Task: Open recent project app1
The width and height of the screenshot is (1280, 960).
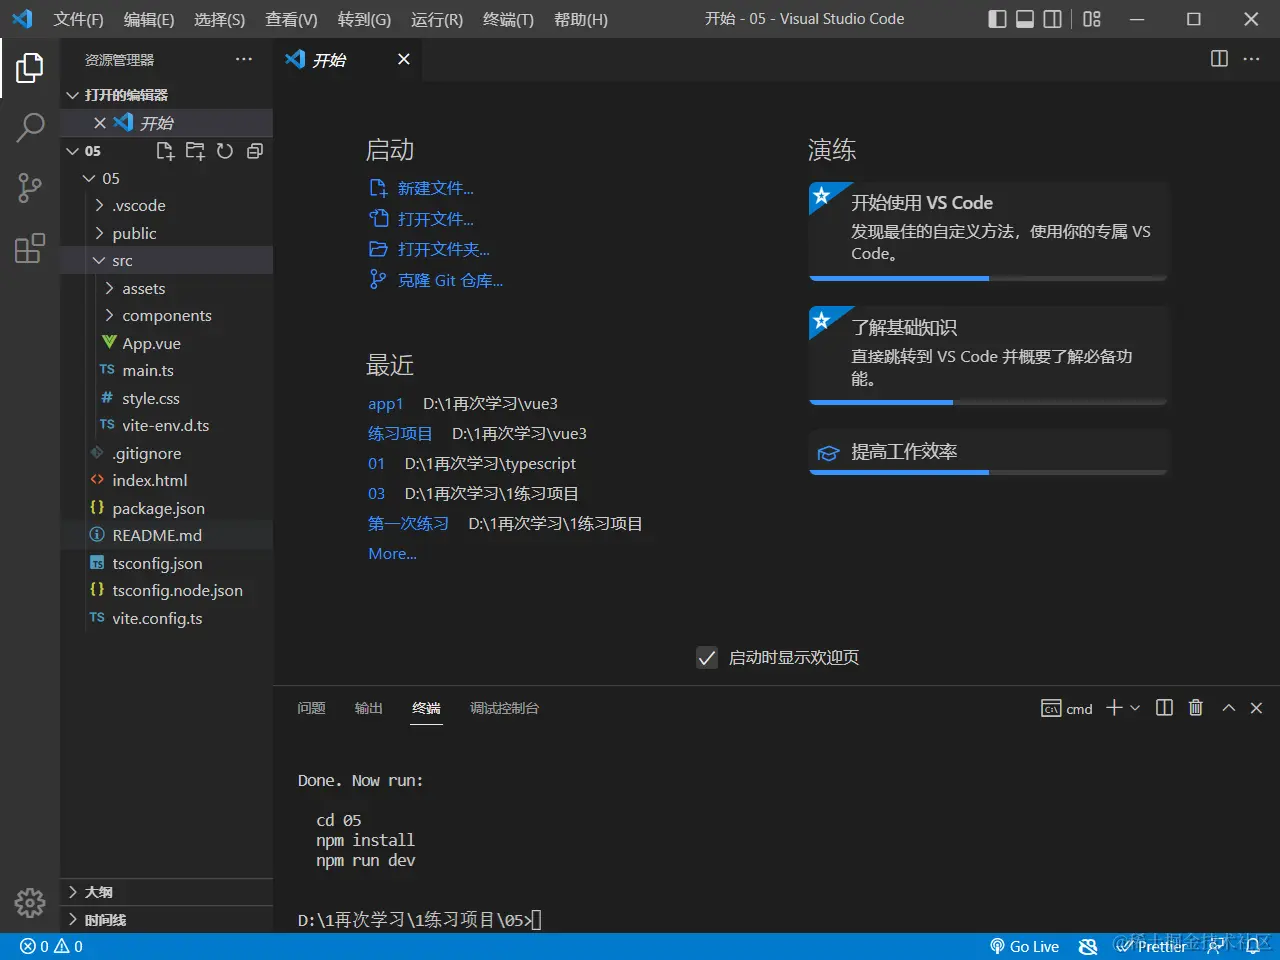Action: click(385, 404)
